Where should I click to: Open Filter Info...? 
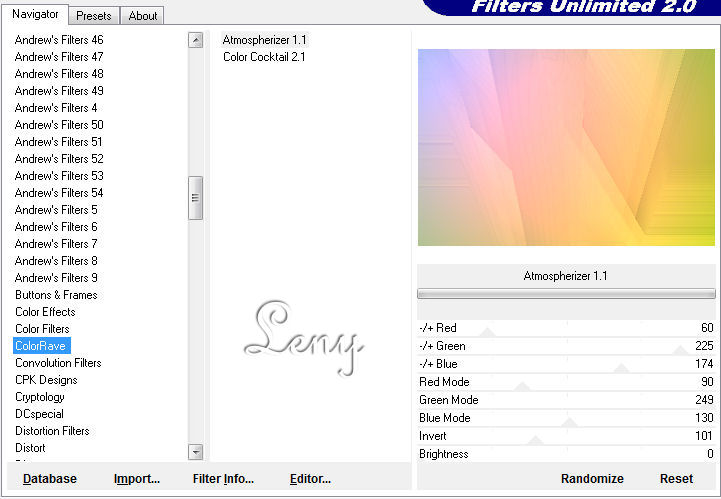223,479
